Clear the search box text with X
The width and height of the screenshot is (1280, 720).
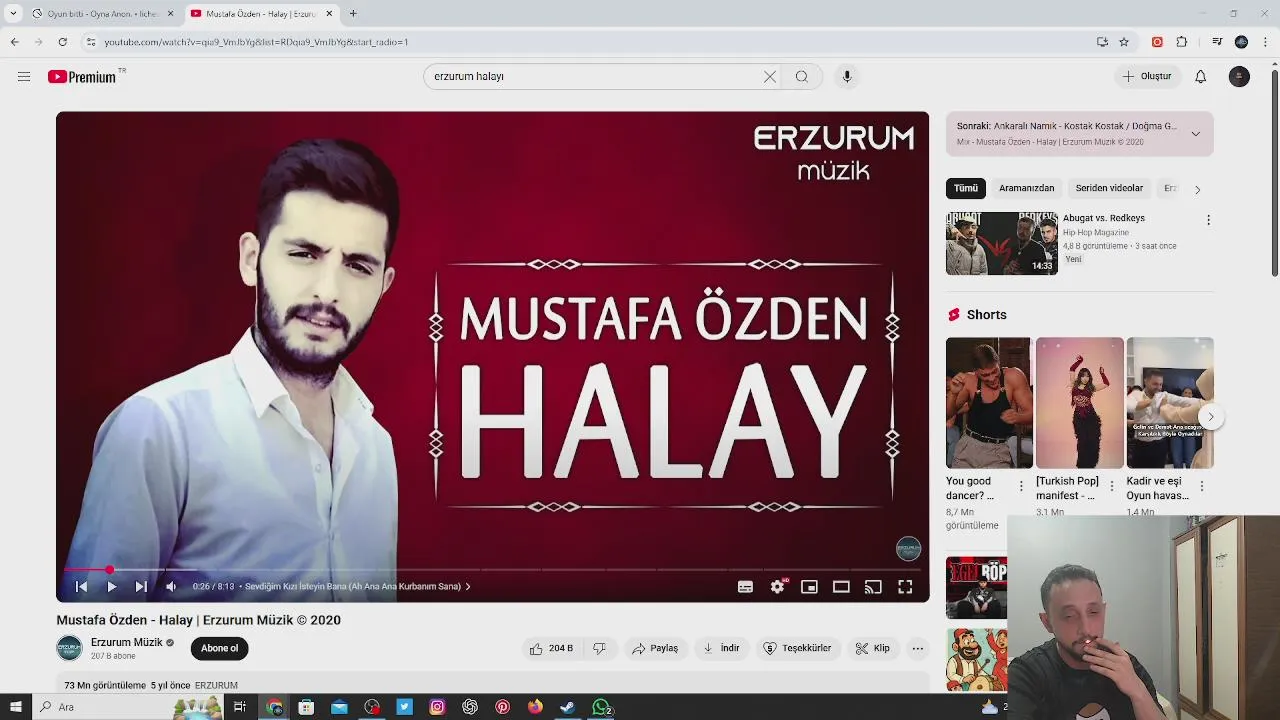770,77
